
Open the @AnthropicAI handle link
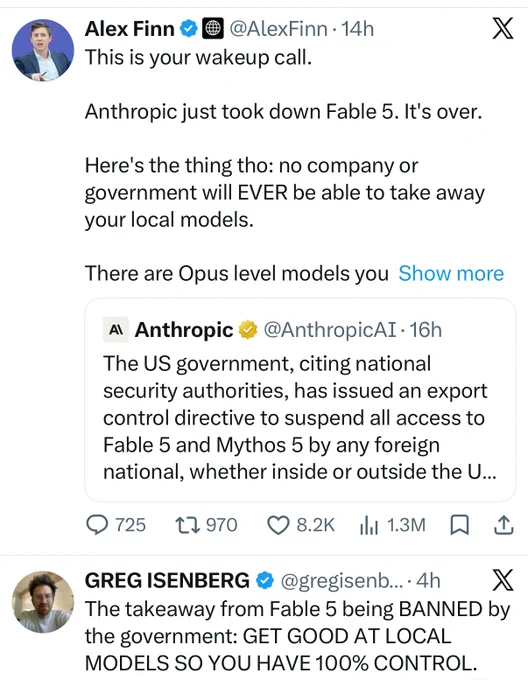click(329, 330)
